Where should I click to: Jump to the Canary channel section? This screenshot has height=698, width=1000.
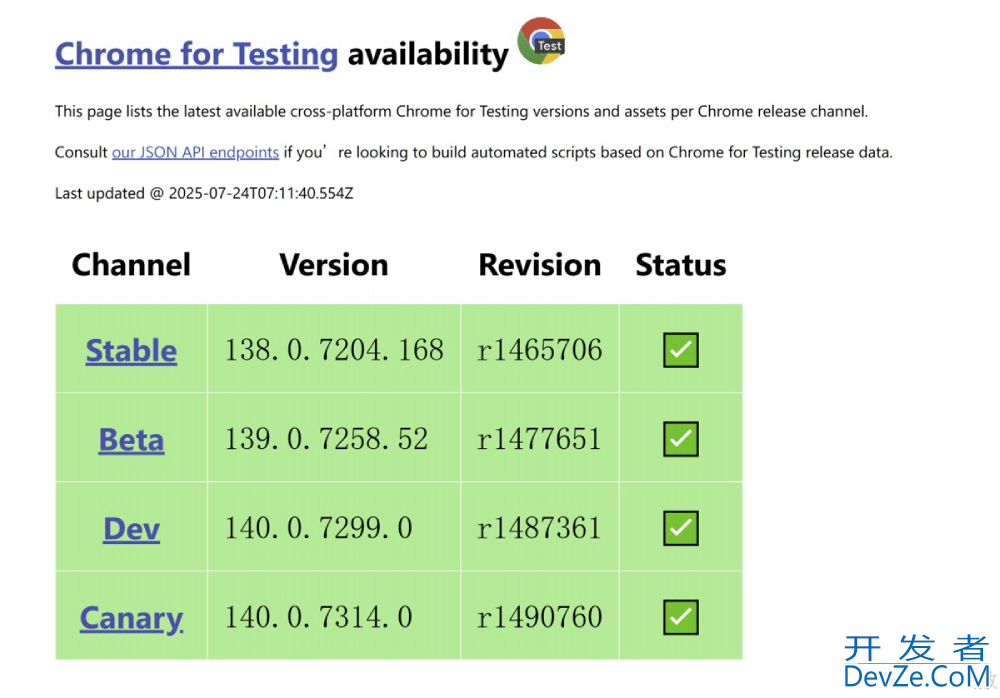[x=131, y=619]
